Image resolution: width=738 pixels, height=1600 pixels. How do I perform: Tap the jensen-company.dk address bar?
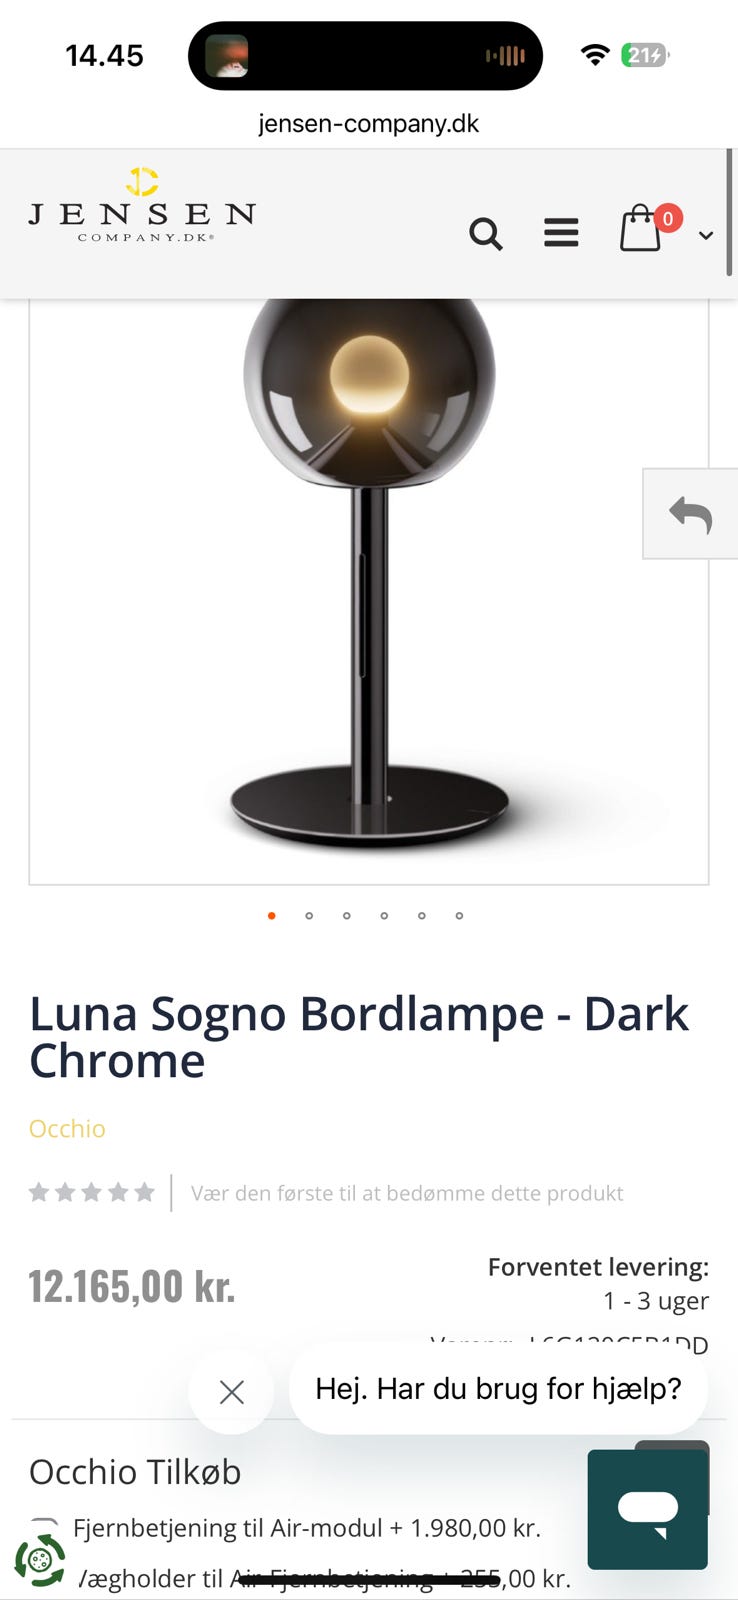click(368, 124)
